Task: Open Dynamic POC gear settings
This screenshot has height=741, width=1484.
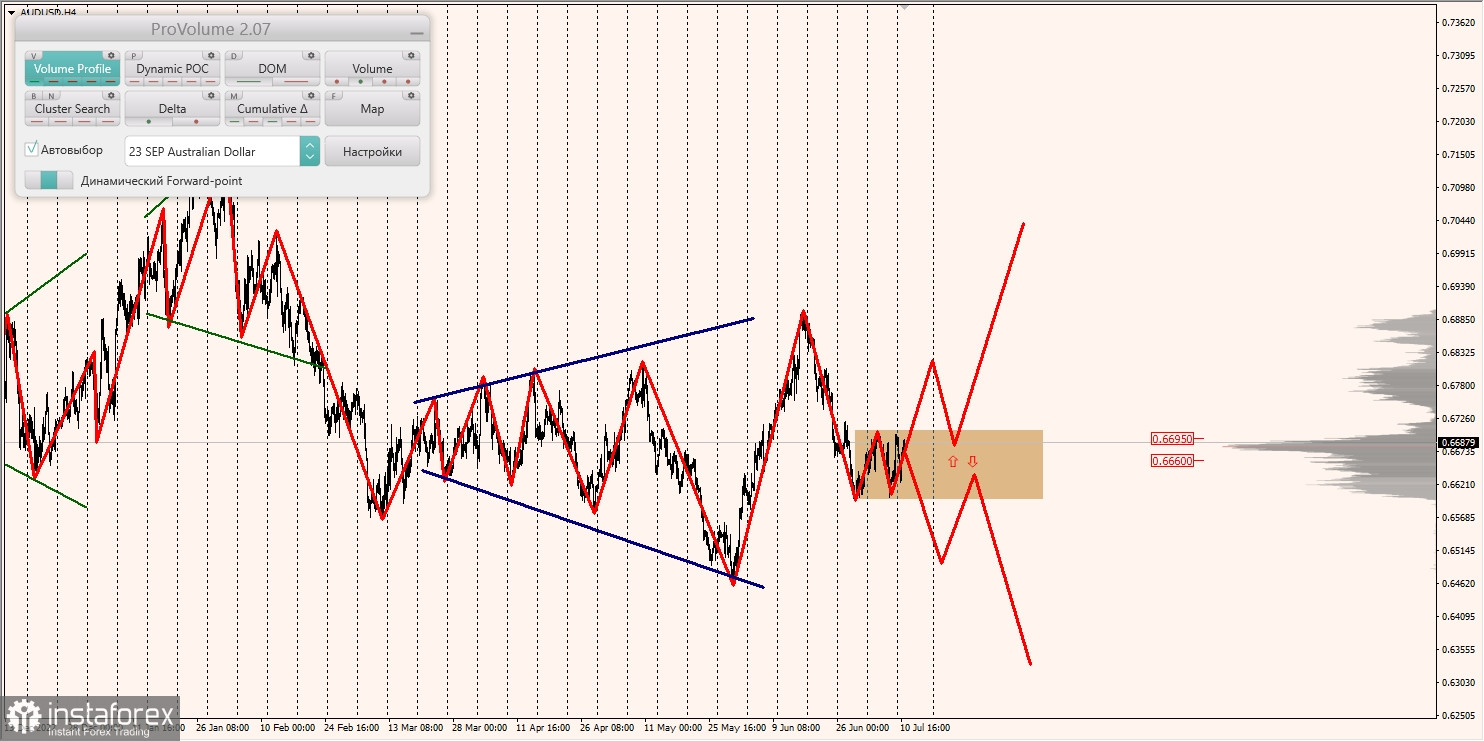Action: pyautogui.click(x=211, y=56)
